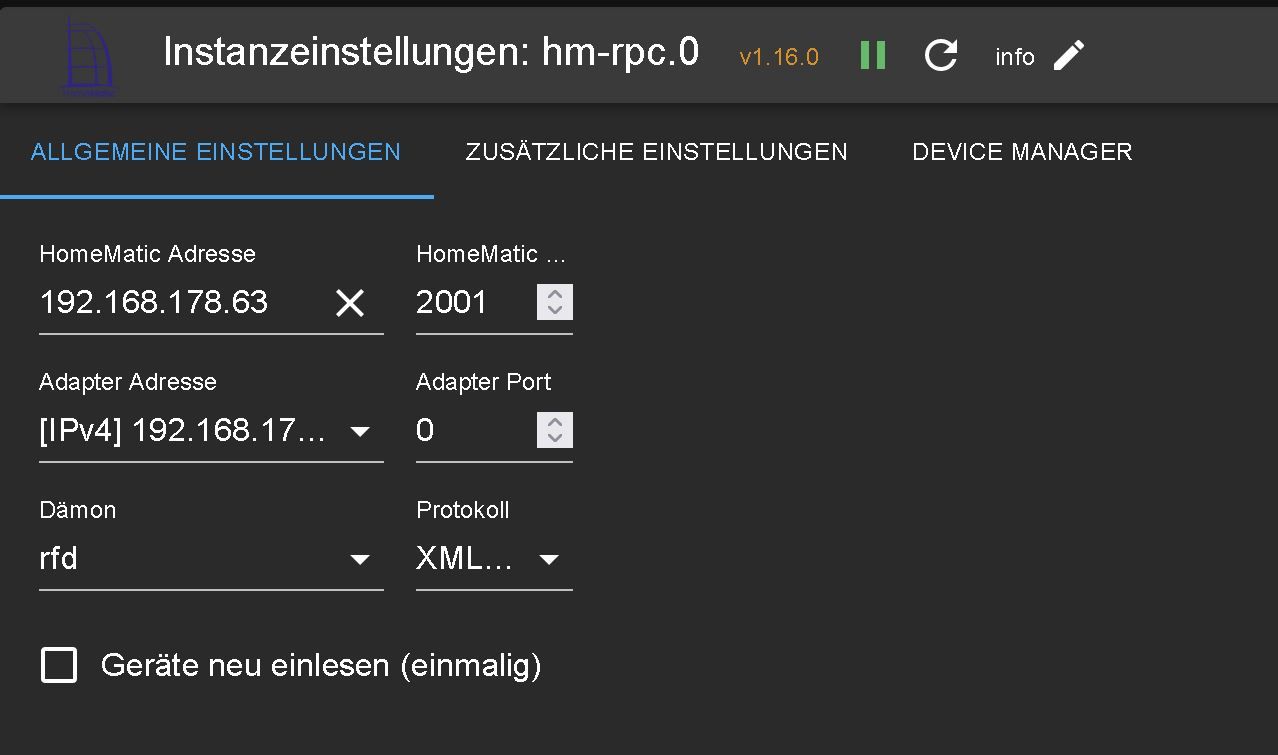Click the info link

[x=1014, y=57]
